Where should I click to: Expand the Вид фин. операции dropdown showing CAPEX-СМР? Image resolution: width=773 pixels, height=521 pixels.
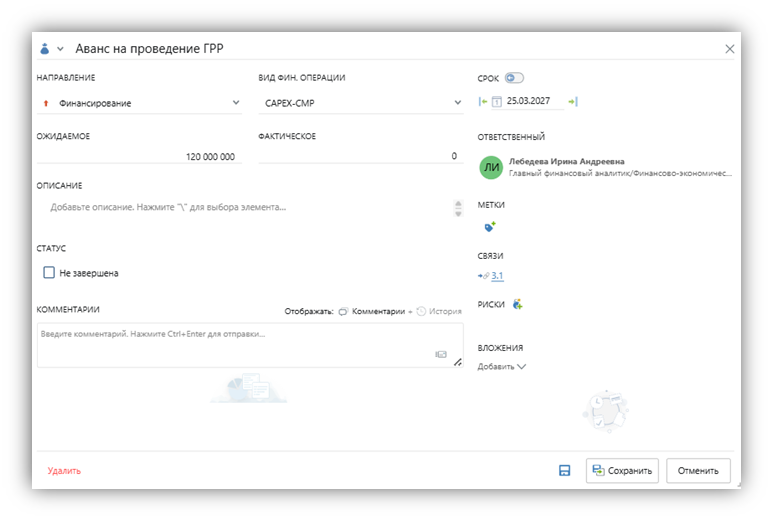(361, 103)
